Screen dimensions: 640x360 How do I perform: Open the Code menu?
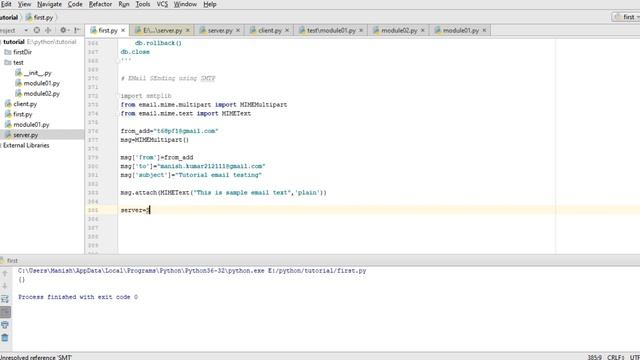[x=75, y=4]
